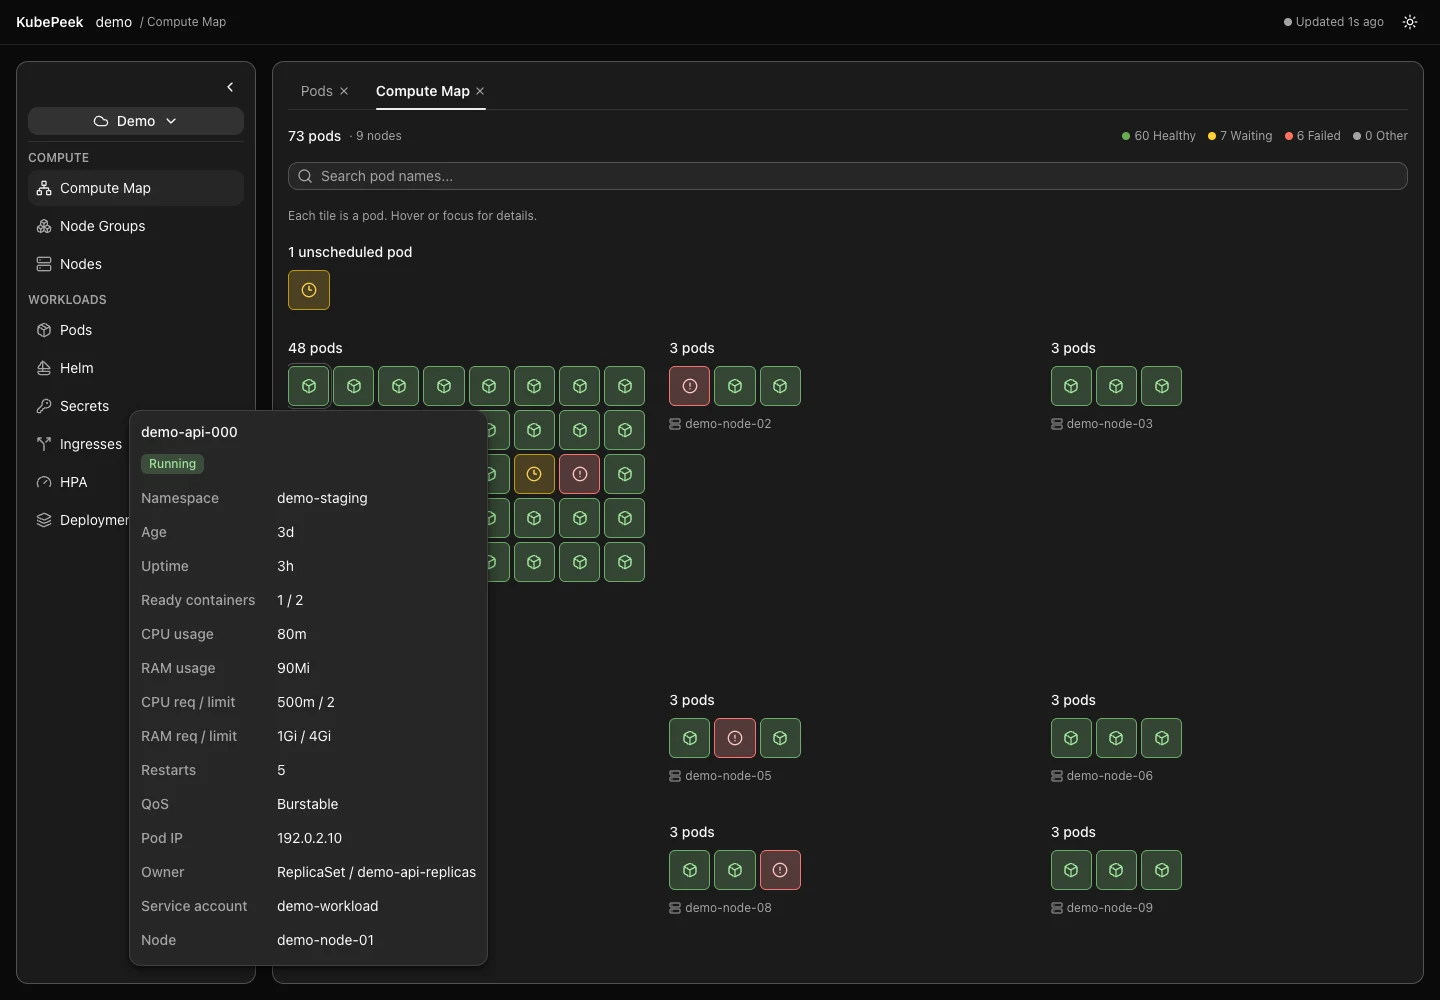Image resolution: width=1440 pixels, height=1000 pixels.
Task: Click the demo-workload service account value
Action: [327, 906]
